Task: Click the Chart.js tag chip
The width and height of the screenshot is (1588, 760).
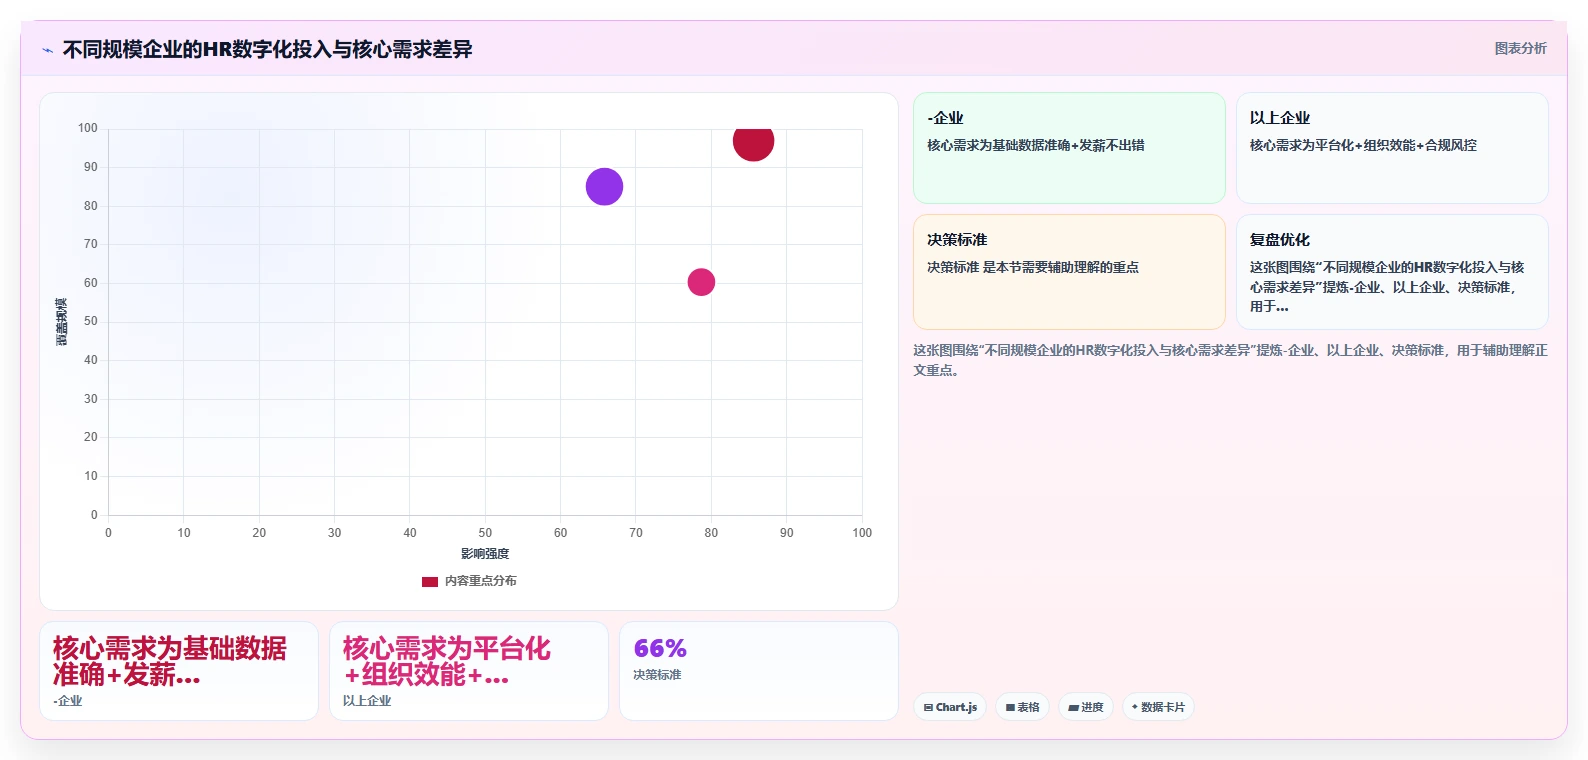Action: tap(950, 707)
